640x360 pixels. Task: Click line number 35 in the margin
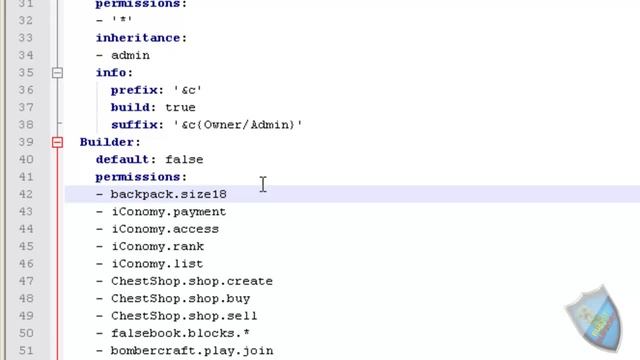(26, 73)
